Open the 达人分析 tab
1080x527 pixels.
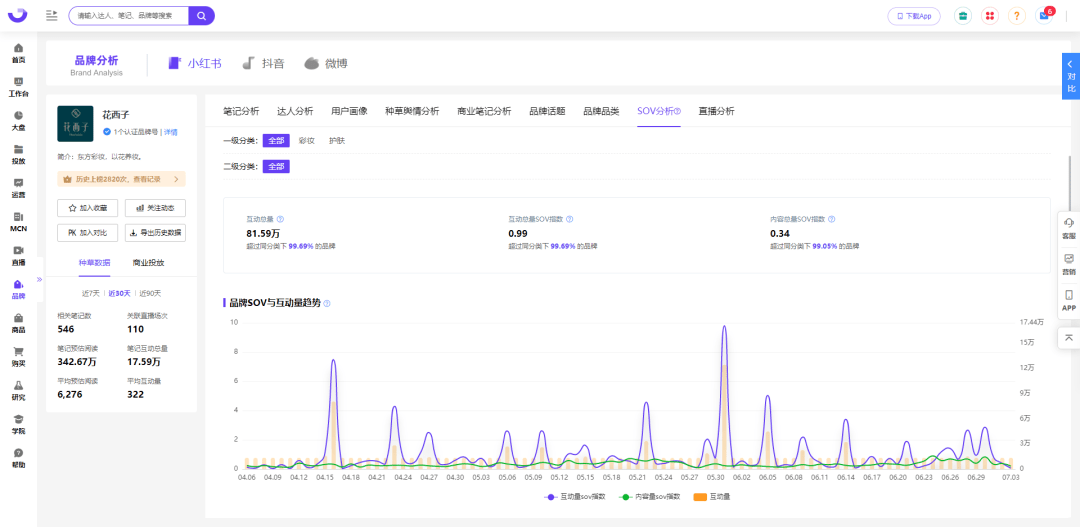(295, 111)
